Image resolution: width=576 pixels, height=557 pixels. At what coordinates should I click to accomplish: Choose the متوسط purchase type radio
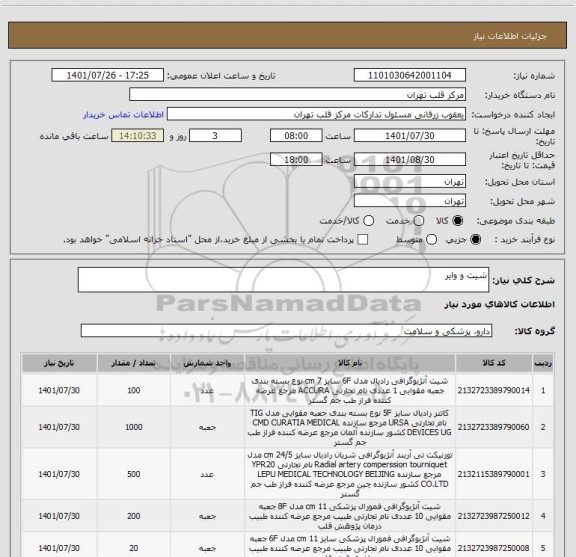point(431,240)
